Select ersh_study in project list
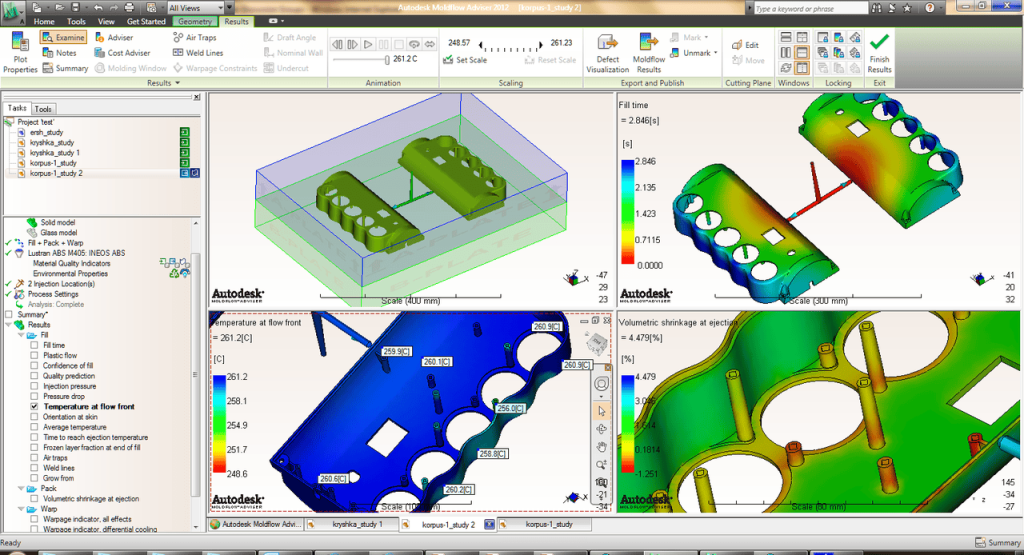This screenshot has height=555, width=1024. click(46, 132)
